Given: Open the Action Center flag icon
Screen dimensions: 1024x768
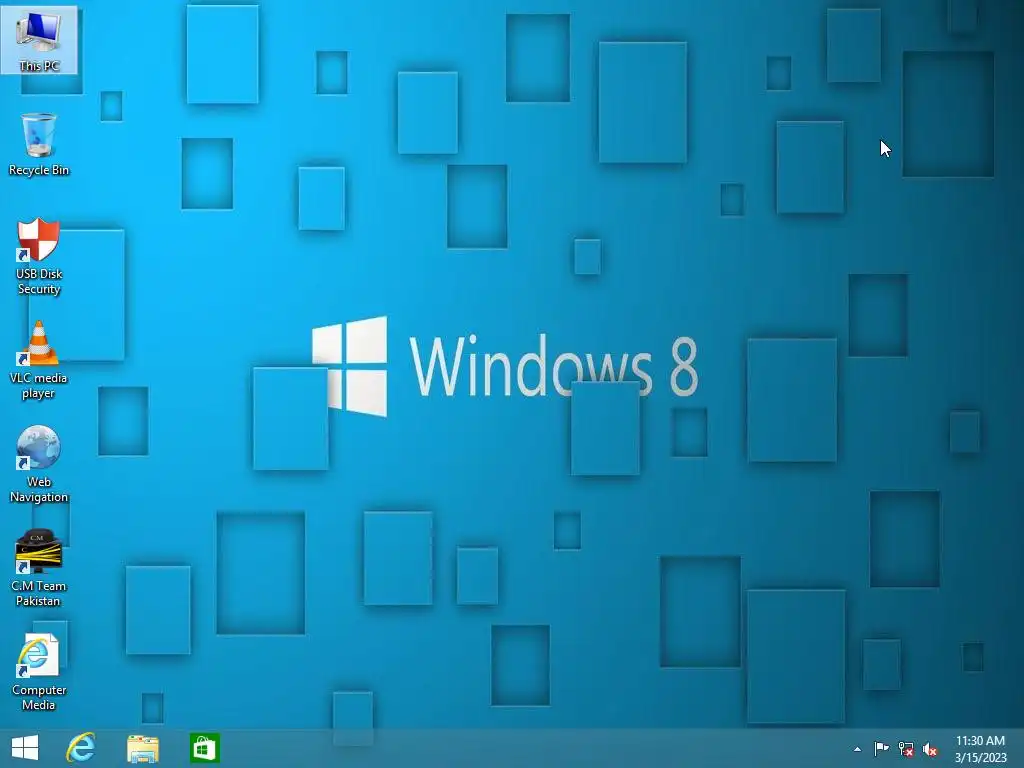Looking at the screenshot, I should [881, 749].
